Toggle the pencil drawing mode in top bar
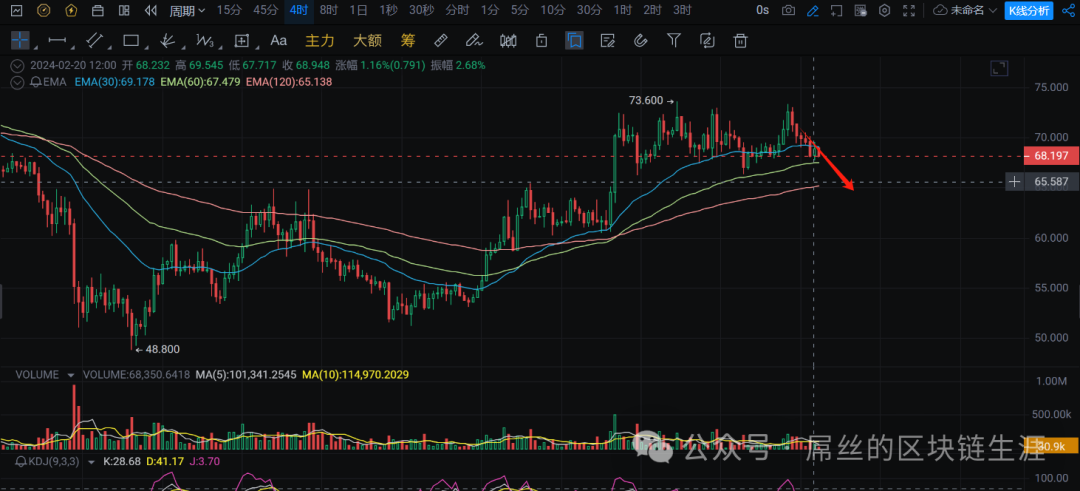Screen dimensions: 1080x491 [x=813, y=10]
